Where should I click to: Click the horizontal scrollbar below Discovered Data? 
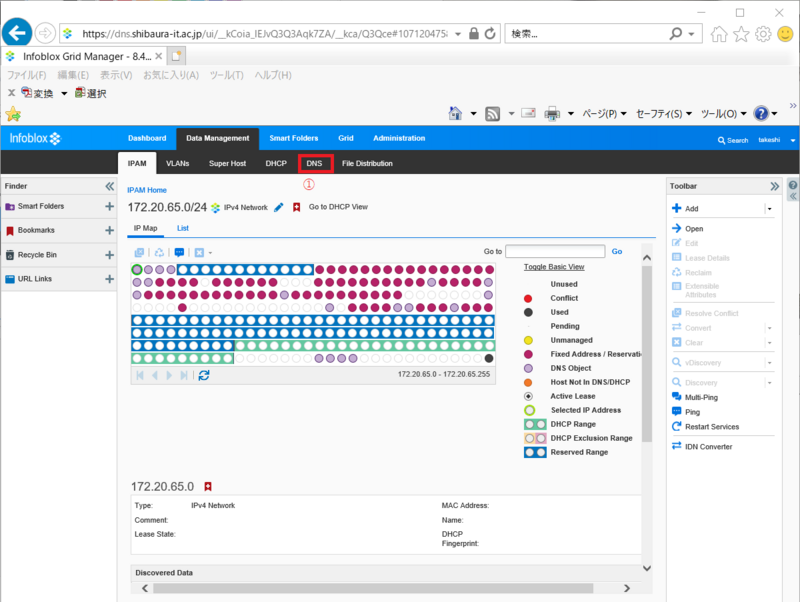(373, 588)
